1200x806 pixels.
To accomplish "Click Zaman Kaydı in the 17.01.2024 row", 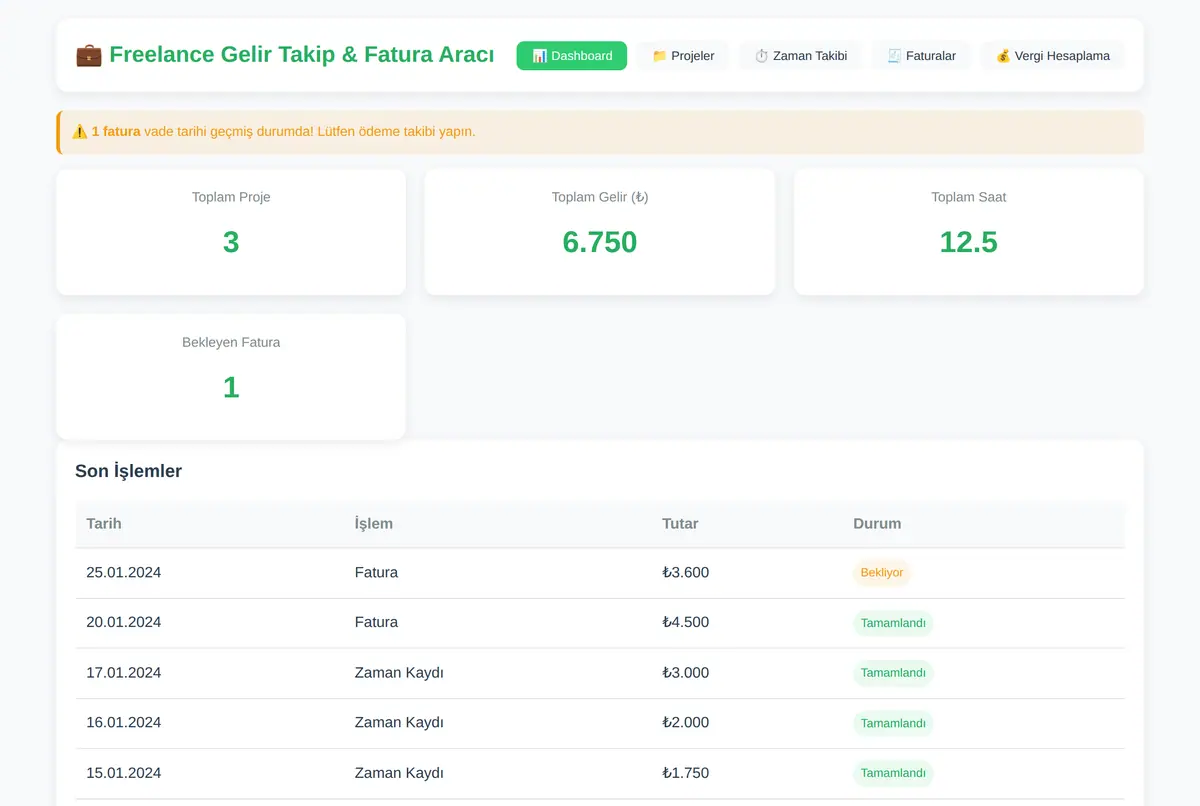I will pyautogui.click(x=399, y=673).
